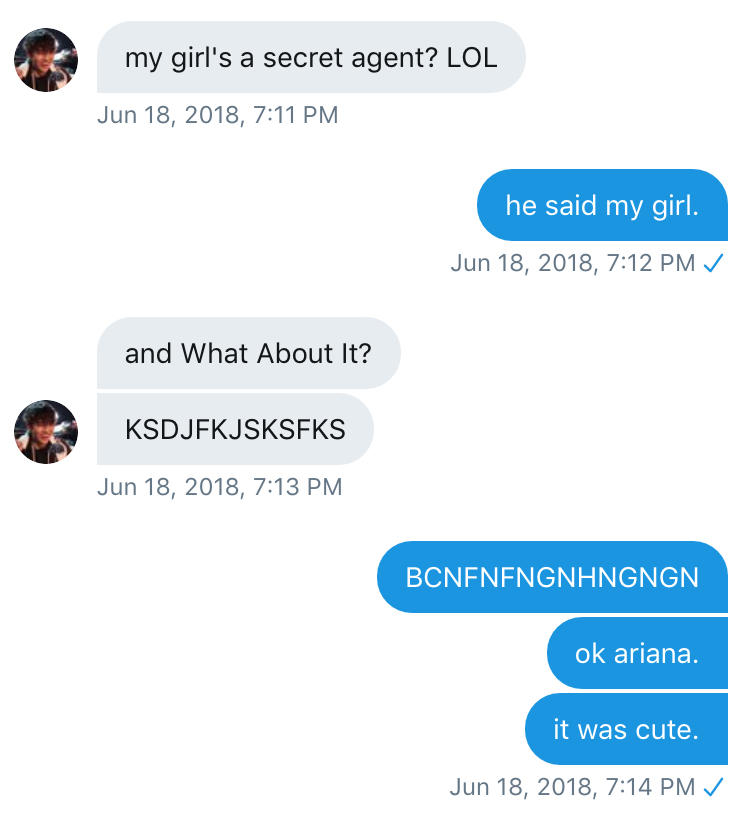Click the "ok ariana." message bubble

637,653
